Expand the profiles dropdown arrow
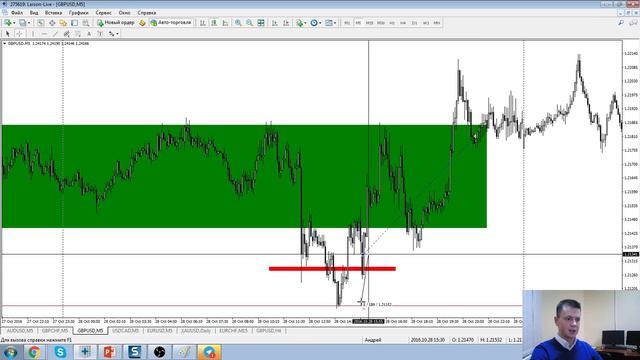 [29, 23]
